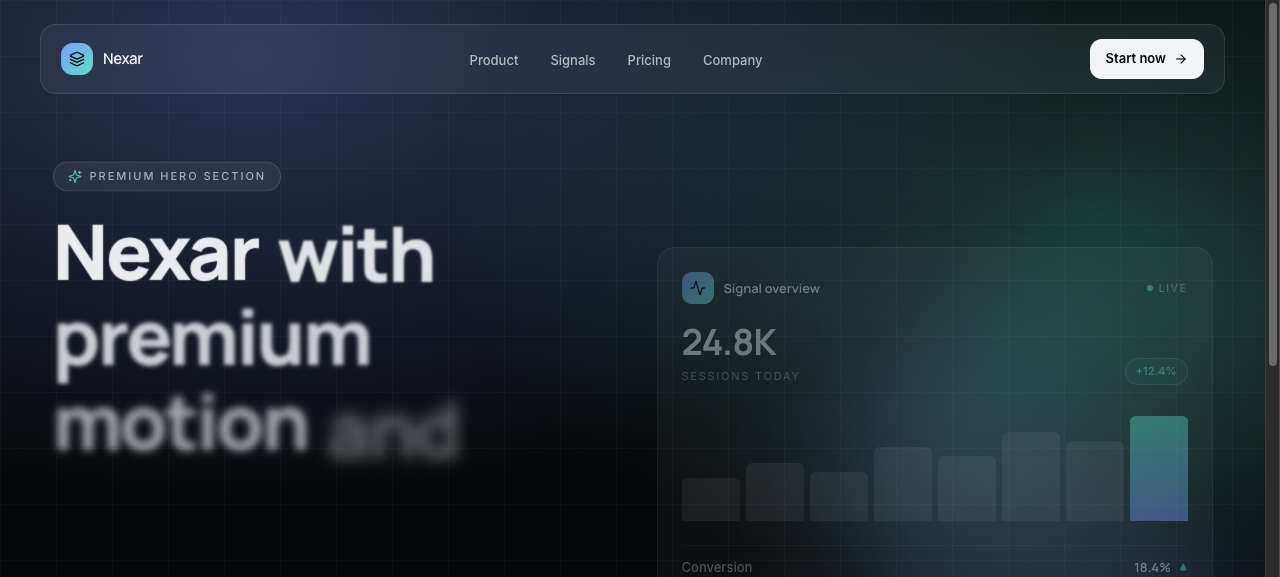Click the Nexar with headline text

click(x=245, y=254)
